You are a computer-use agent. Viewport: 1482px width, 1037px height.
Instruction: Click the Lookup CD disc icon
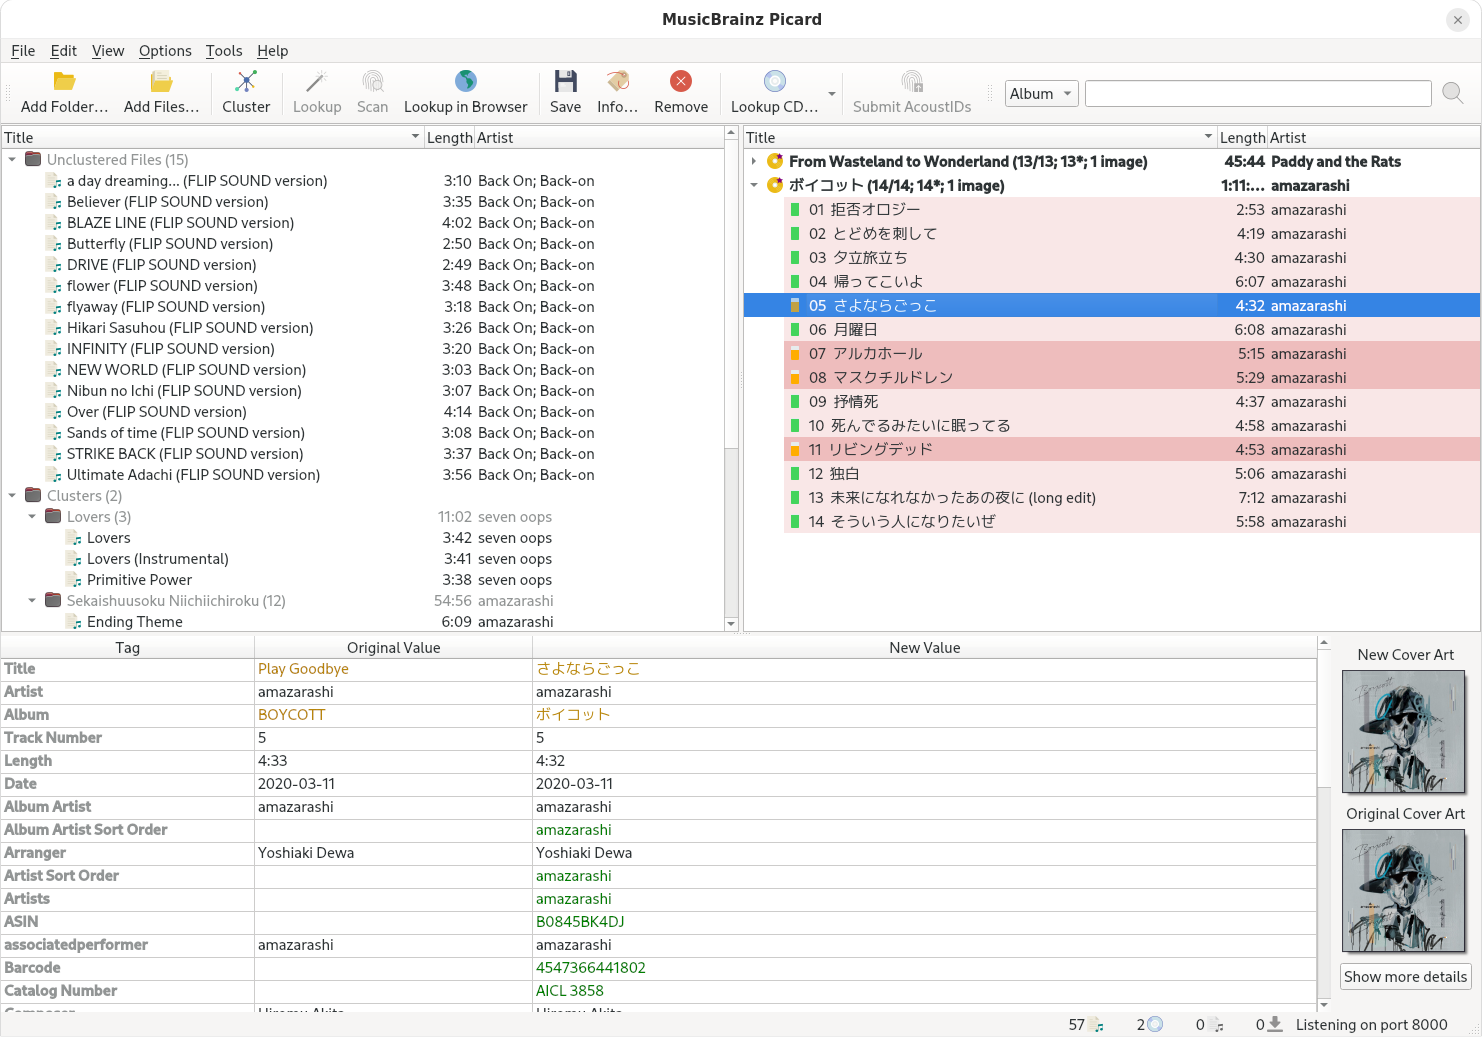click(x=774, y=82)
